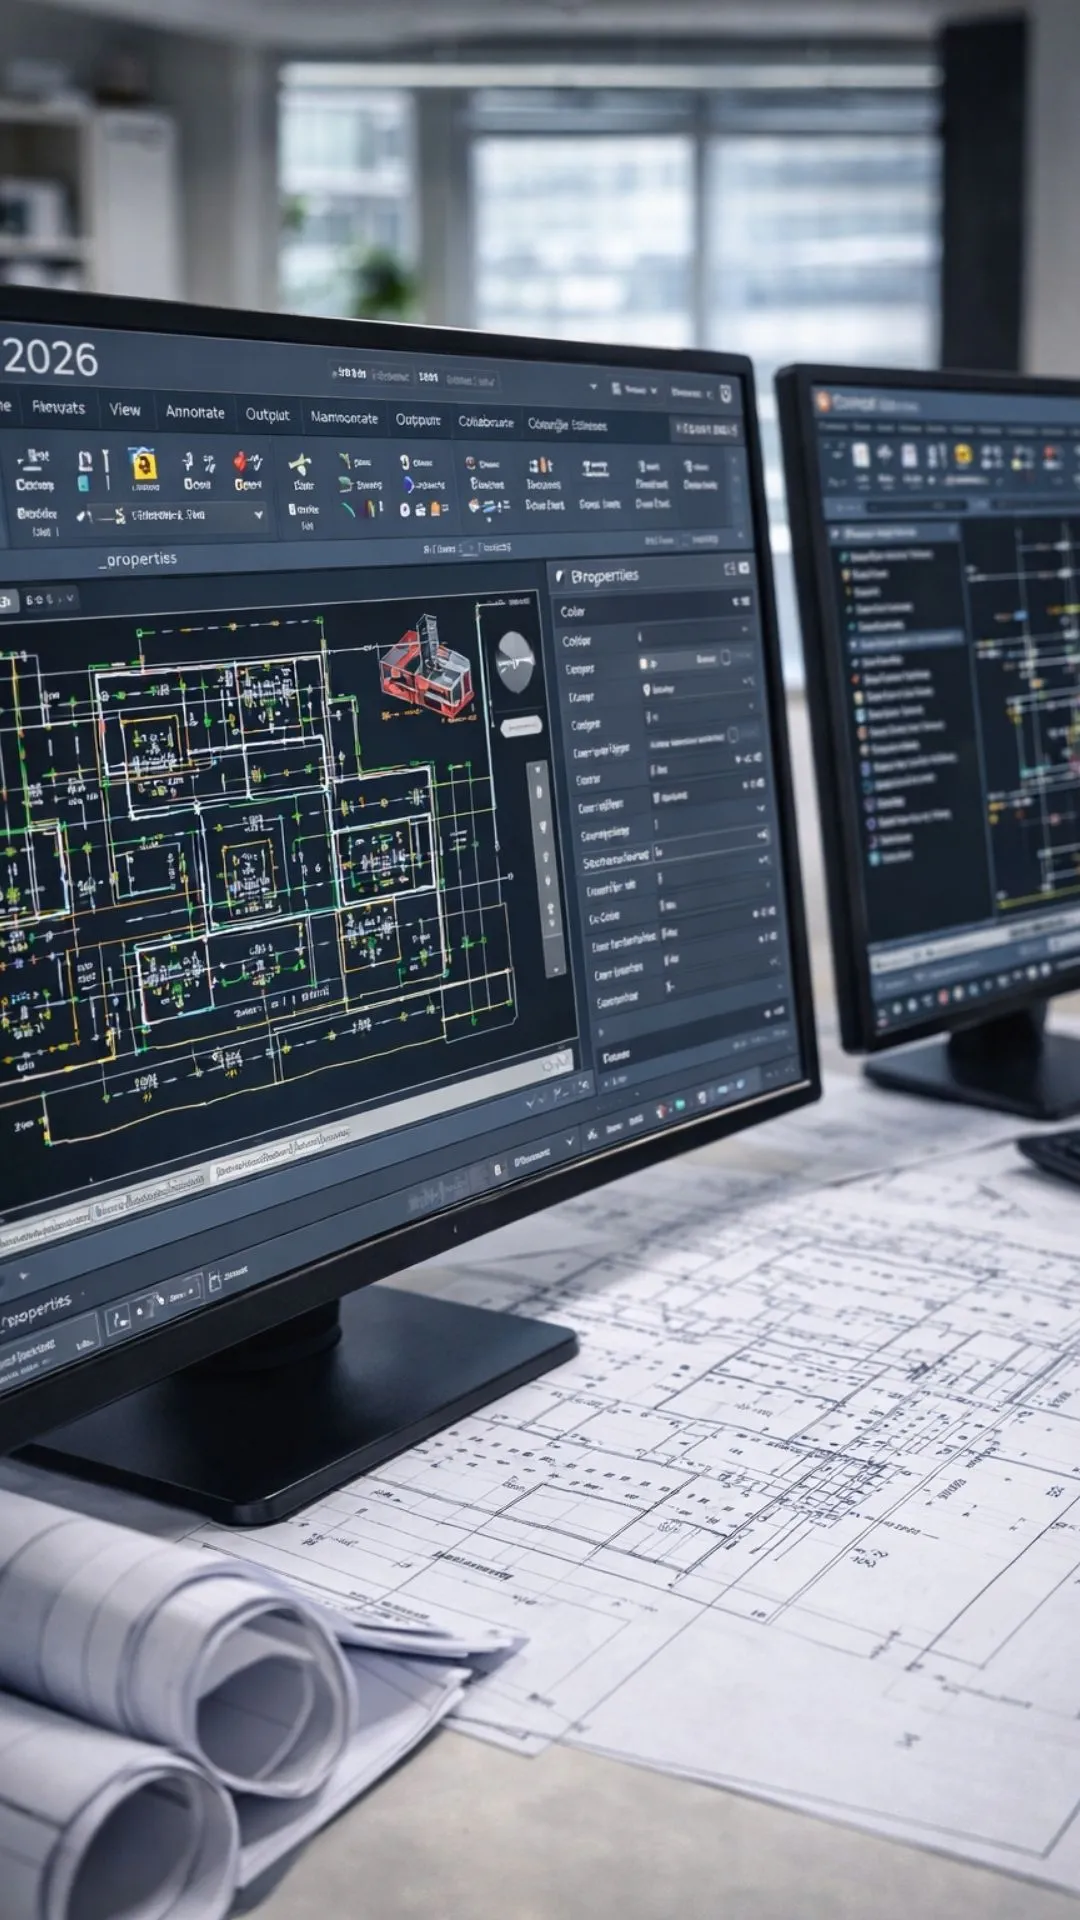Click the yellow toolbar icon on right monitor
The image size is (1080, 1920).
coord(964,456)
